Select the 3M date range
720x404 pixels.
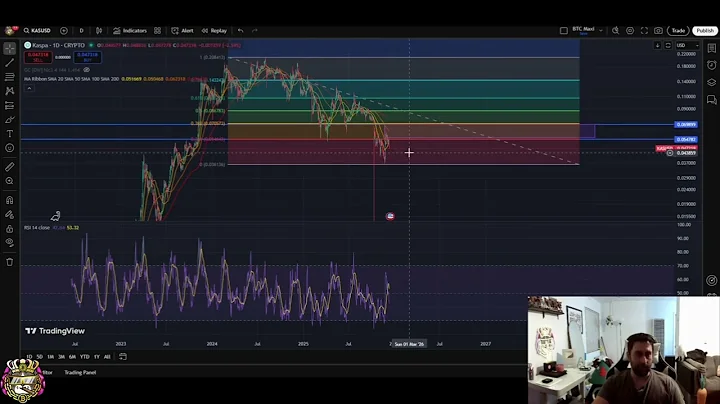(x=61, y=357)
